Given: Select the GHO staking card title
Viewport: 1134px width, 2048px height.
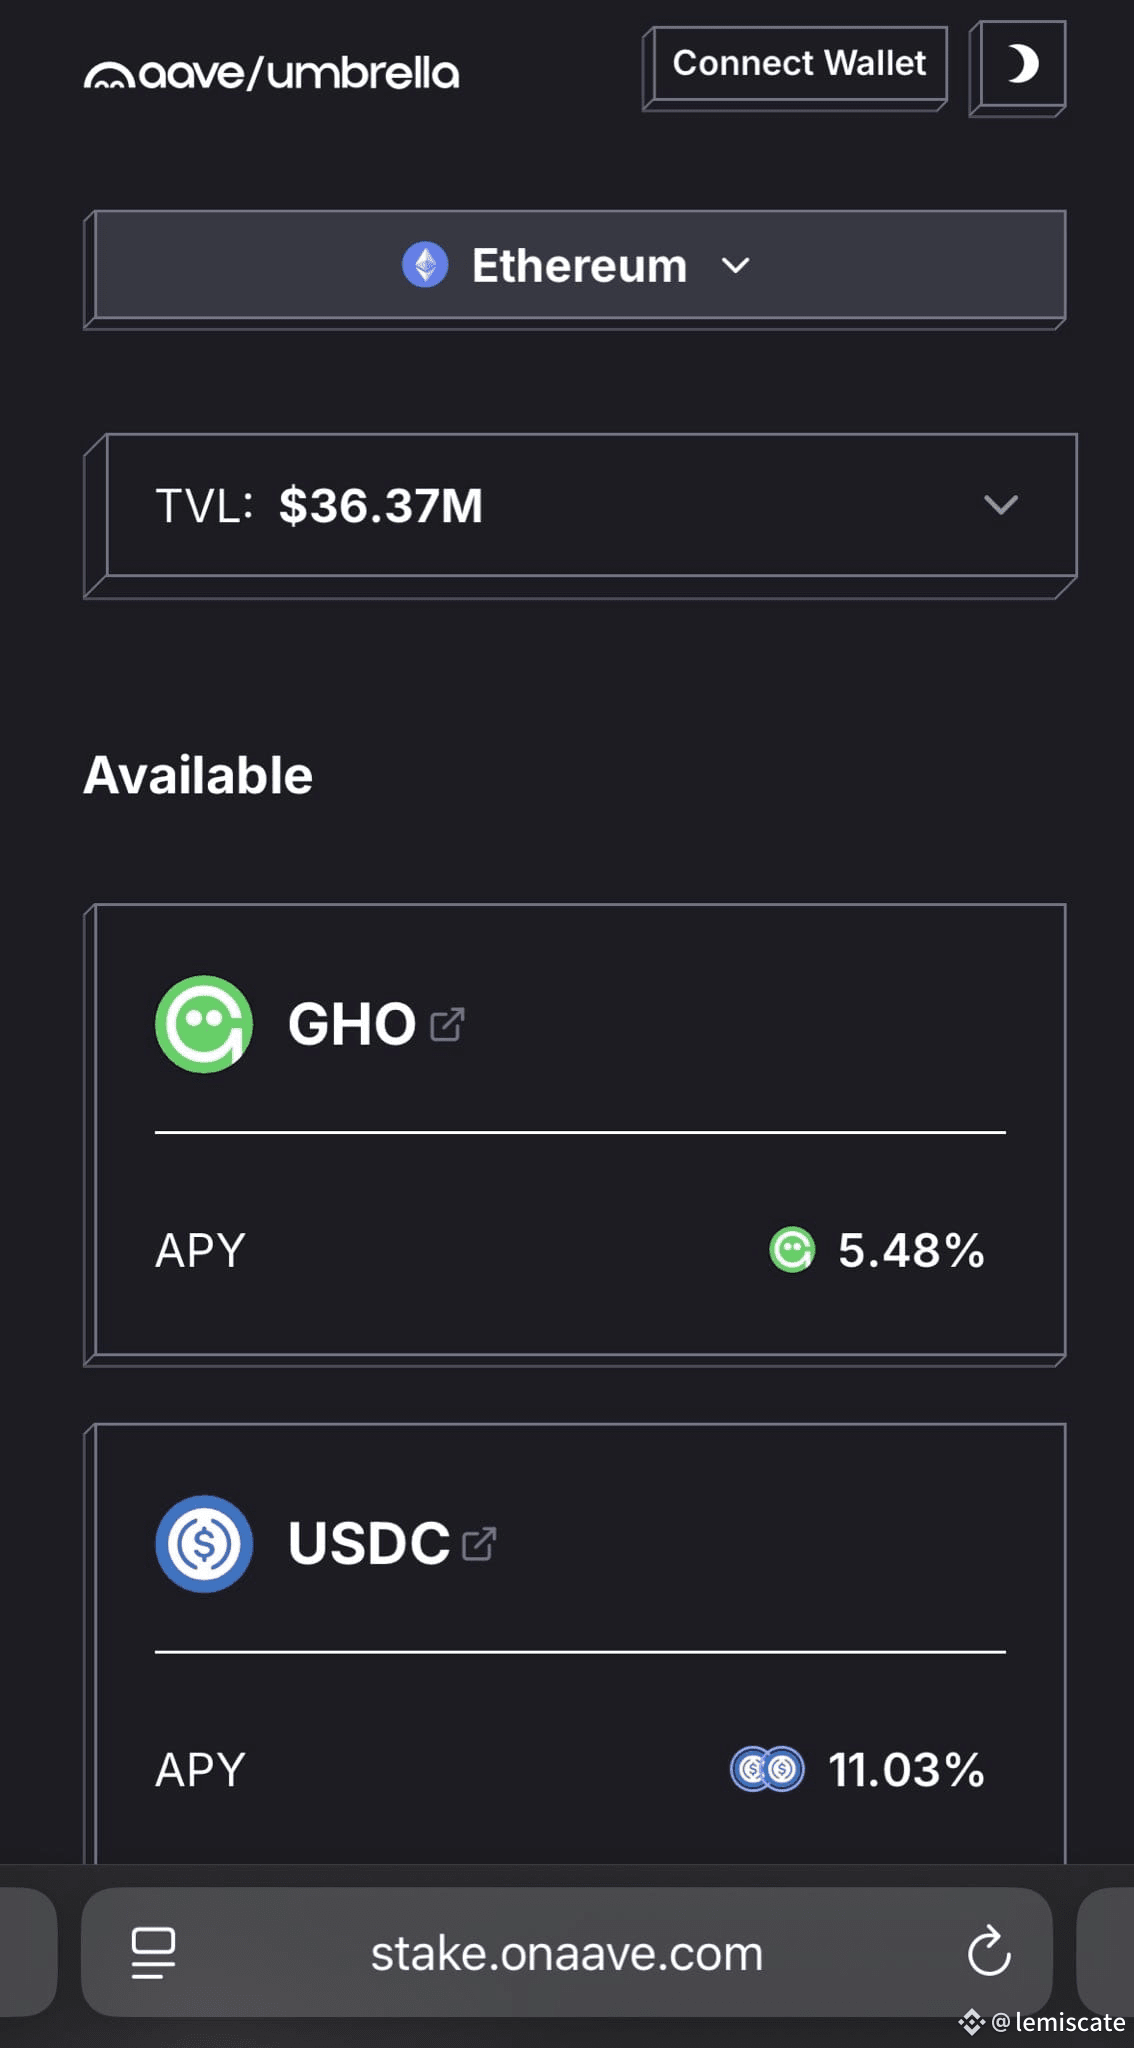Looking at the screenshot, I should 351,1024.
